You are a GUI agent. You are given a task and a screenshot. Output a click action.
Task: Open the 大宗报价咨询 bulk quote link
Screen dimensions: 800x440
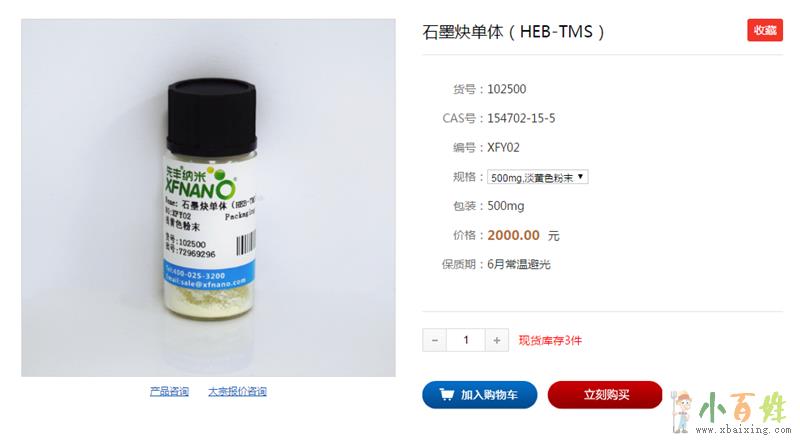click(237, 392)
